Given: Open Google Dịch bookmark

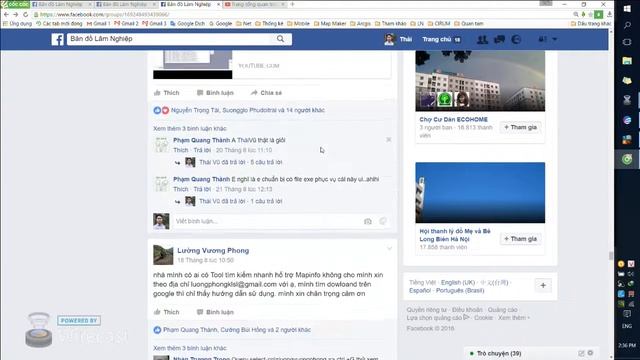Looking at the screenshot, I should click(187, 24).
